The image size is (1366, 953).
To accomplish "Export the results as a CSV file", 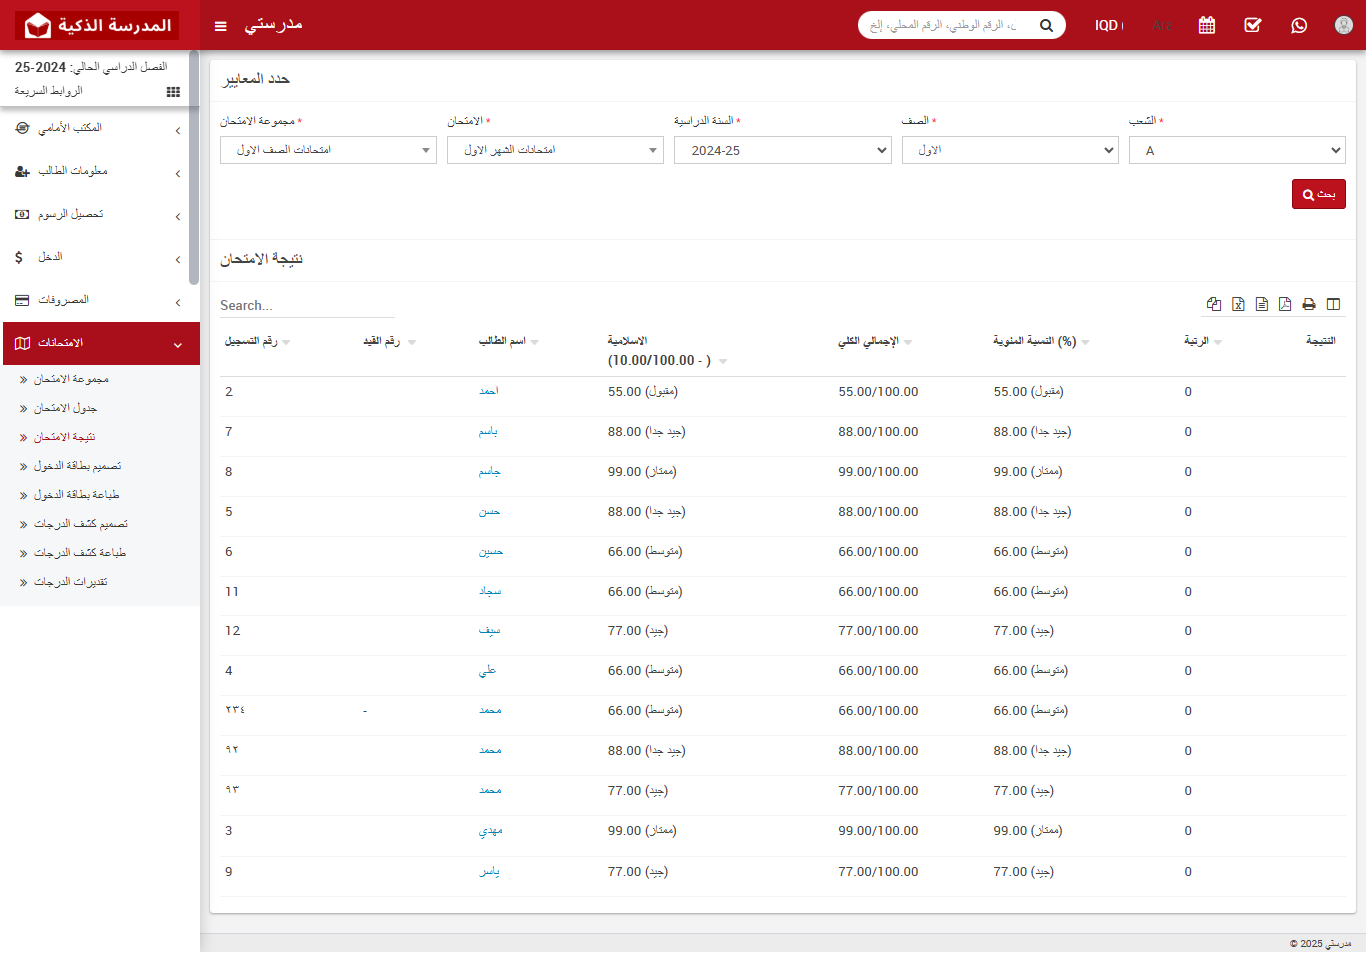I will point(1262,304).
